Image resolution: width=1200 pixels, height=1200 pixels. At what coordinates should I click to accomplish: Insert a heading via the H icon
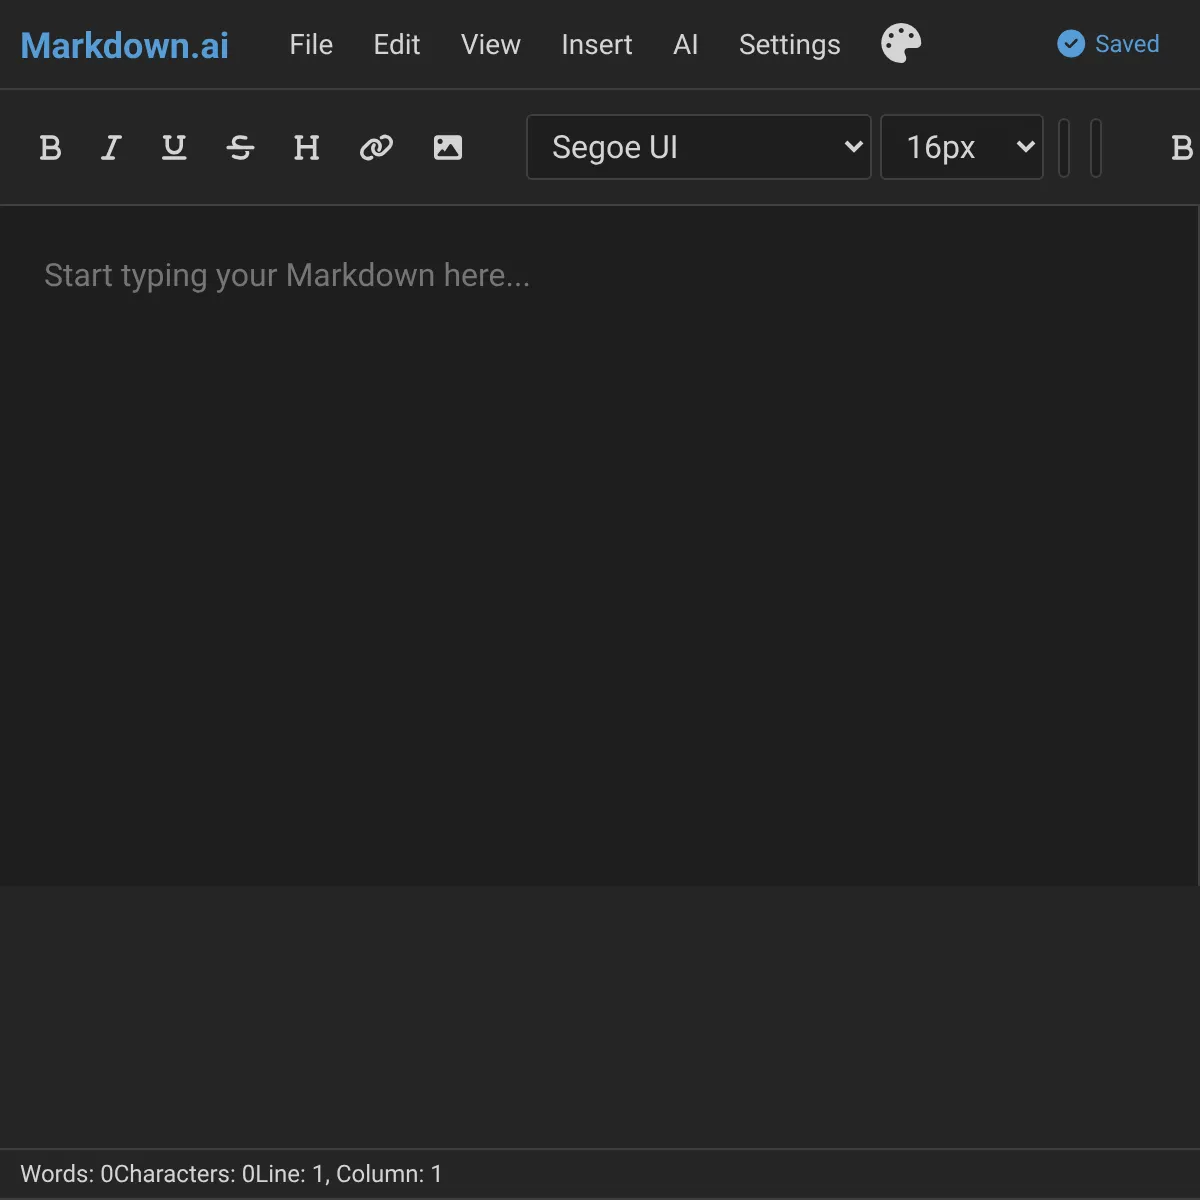click(x=306, y=147)
